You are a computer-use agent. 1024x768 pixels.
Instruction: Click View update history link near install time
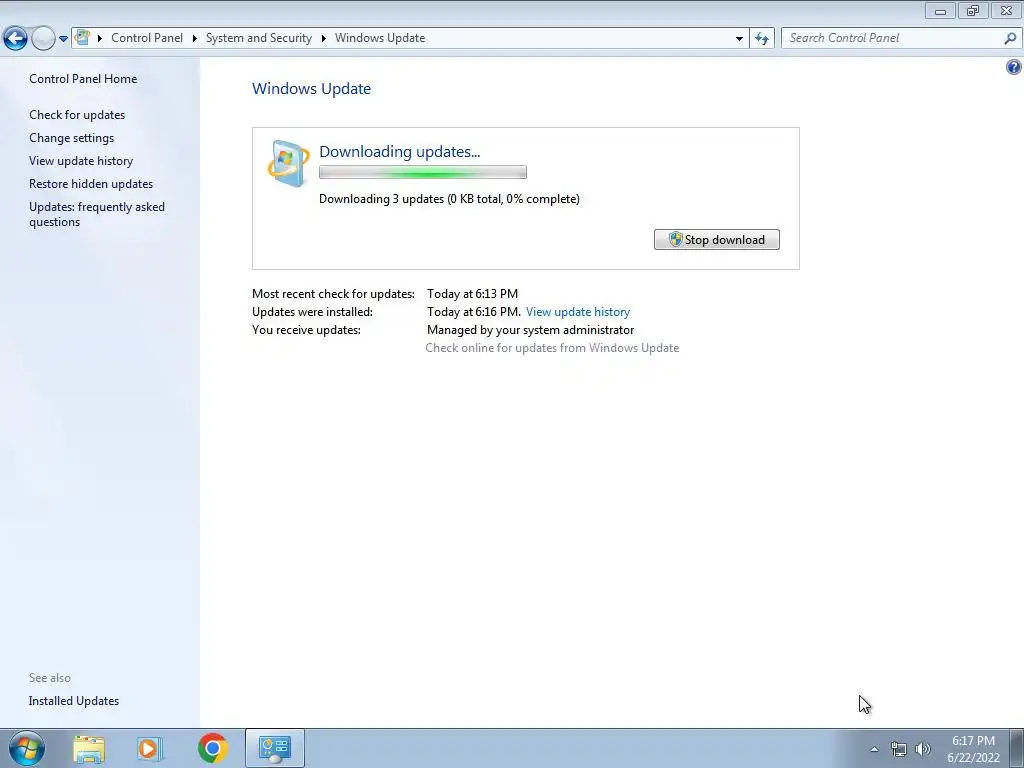578,312
